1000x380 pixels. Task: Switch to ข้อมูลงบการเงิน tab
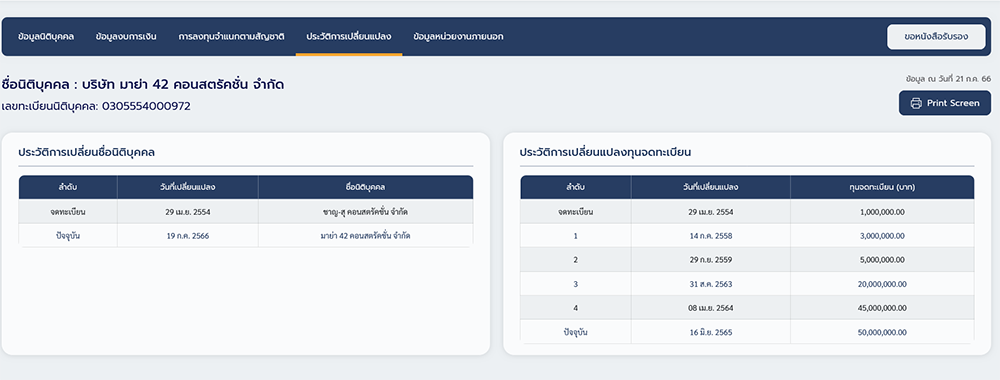coord(126,37)
